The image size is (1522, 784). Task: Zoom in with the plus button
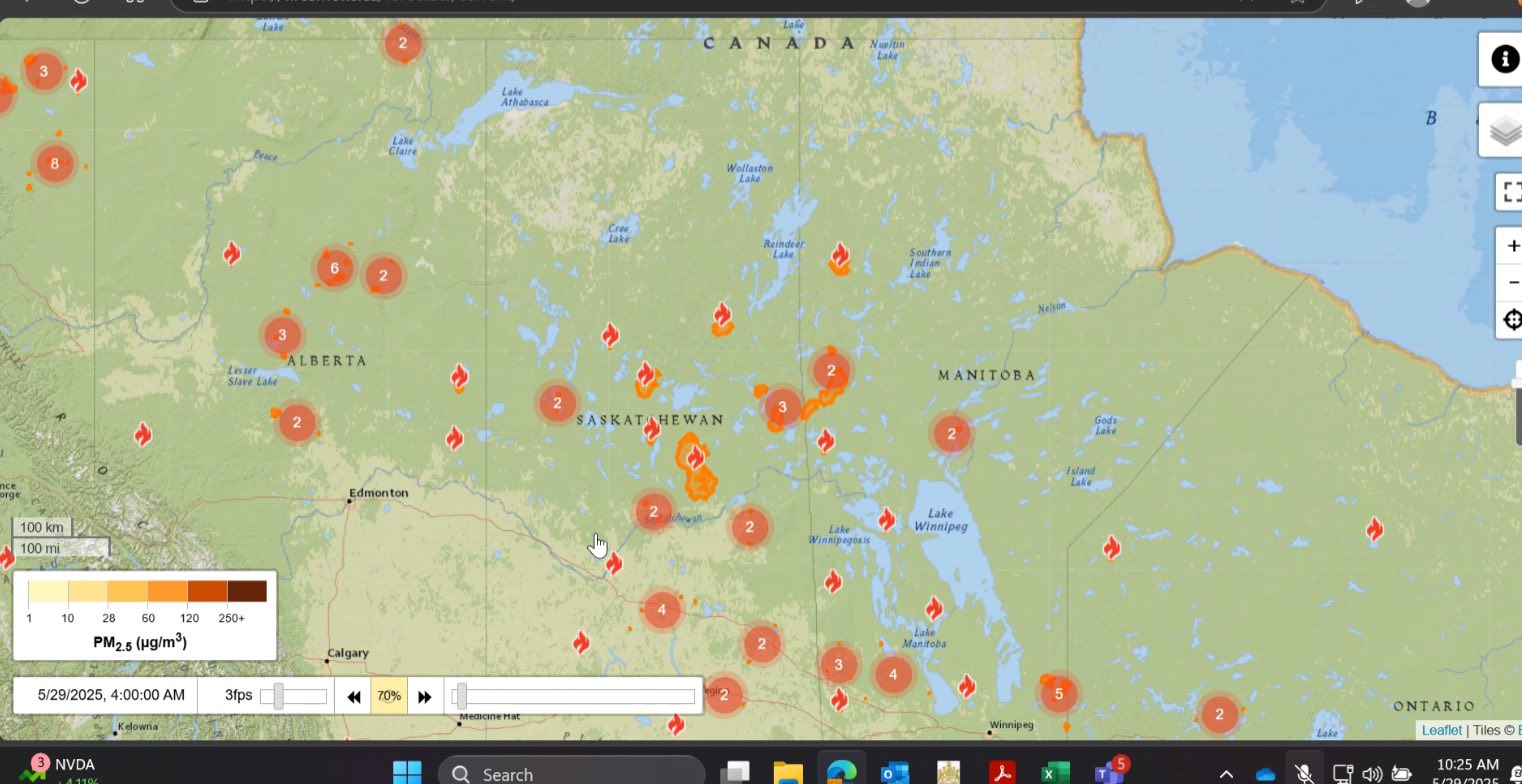pyautogui.click(x=1511, y=246)
